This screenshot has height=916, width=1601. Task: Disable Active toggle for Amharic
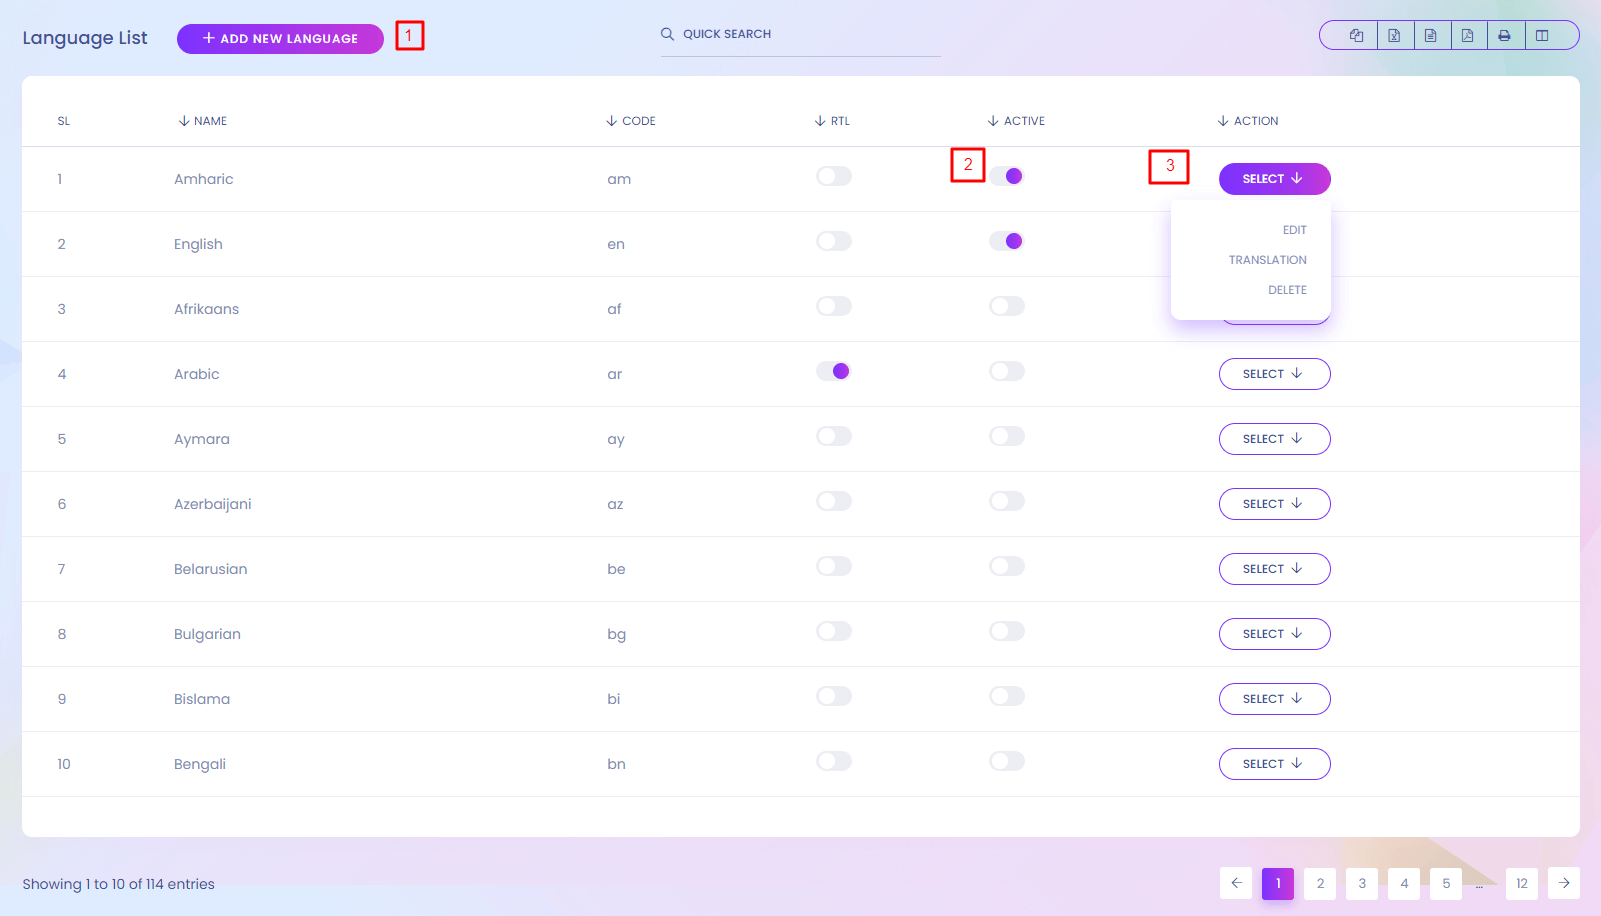1007,176
